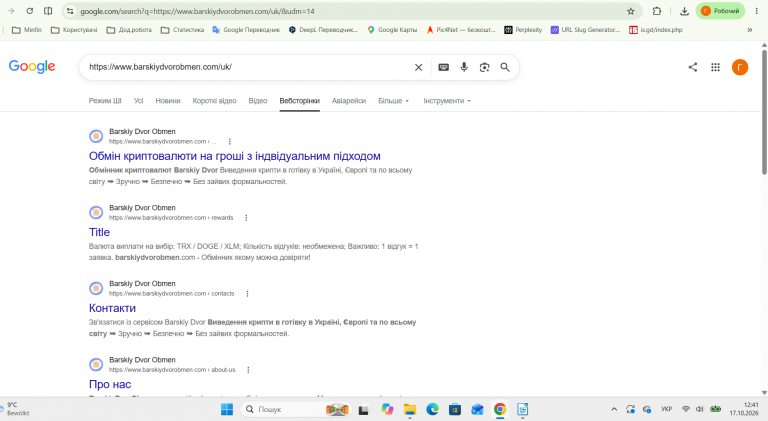Viewport: 768px width, 421px height.
Task: Switch to the Режим ШІ tab
Action: click(x=105, y=101)
